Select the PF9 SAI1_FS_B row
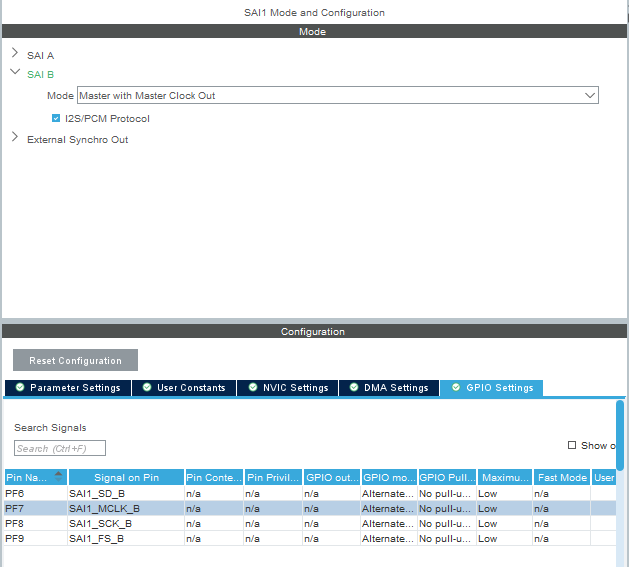This screenshot has width=629, height=567. pos(310,539)
